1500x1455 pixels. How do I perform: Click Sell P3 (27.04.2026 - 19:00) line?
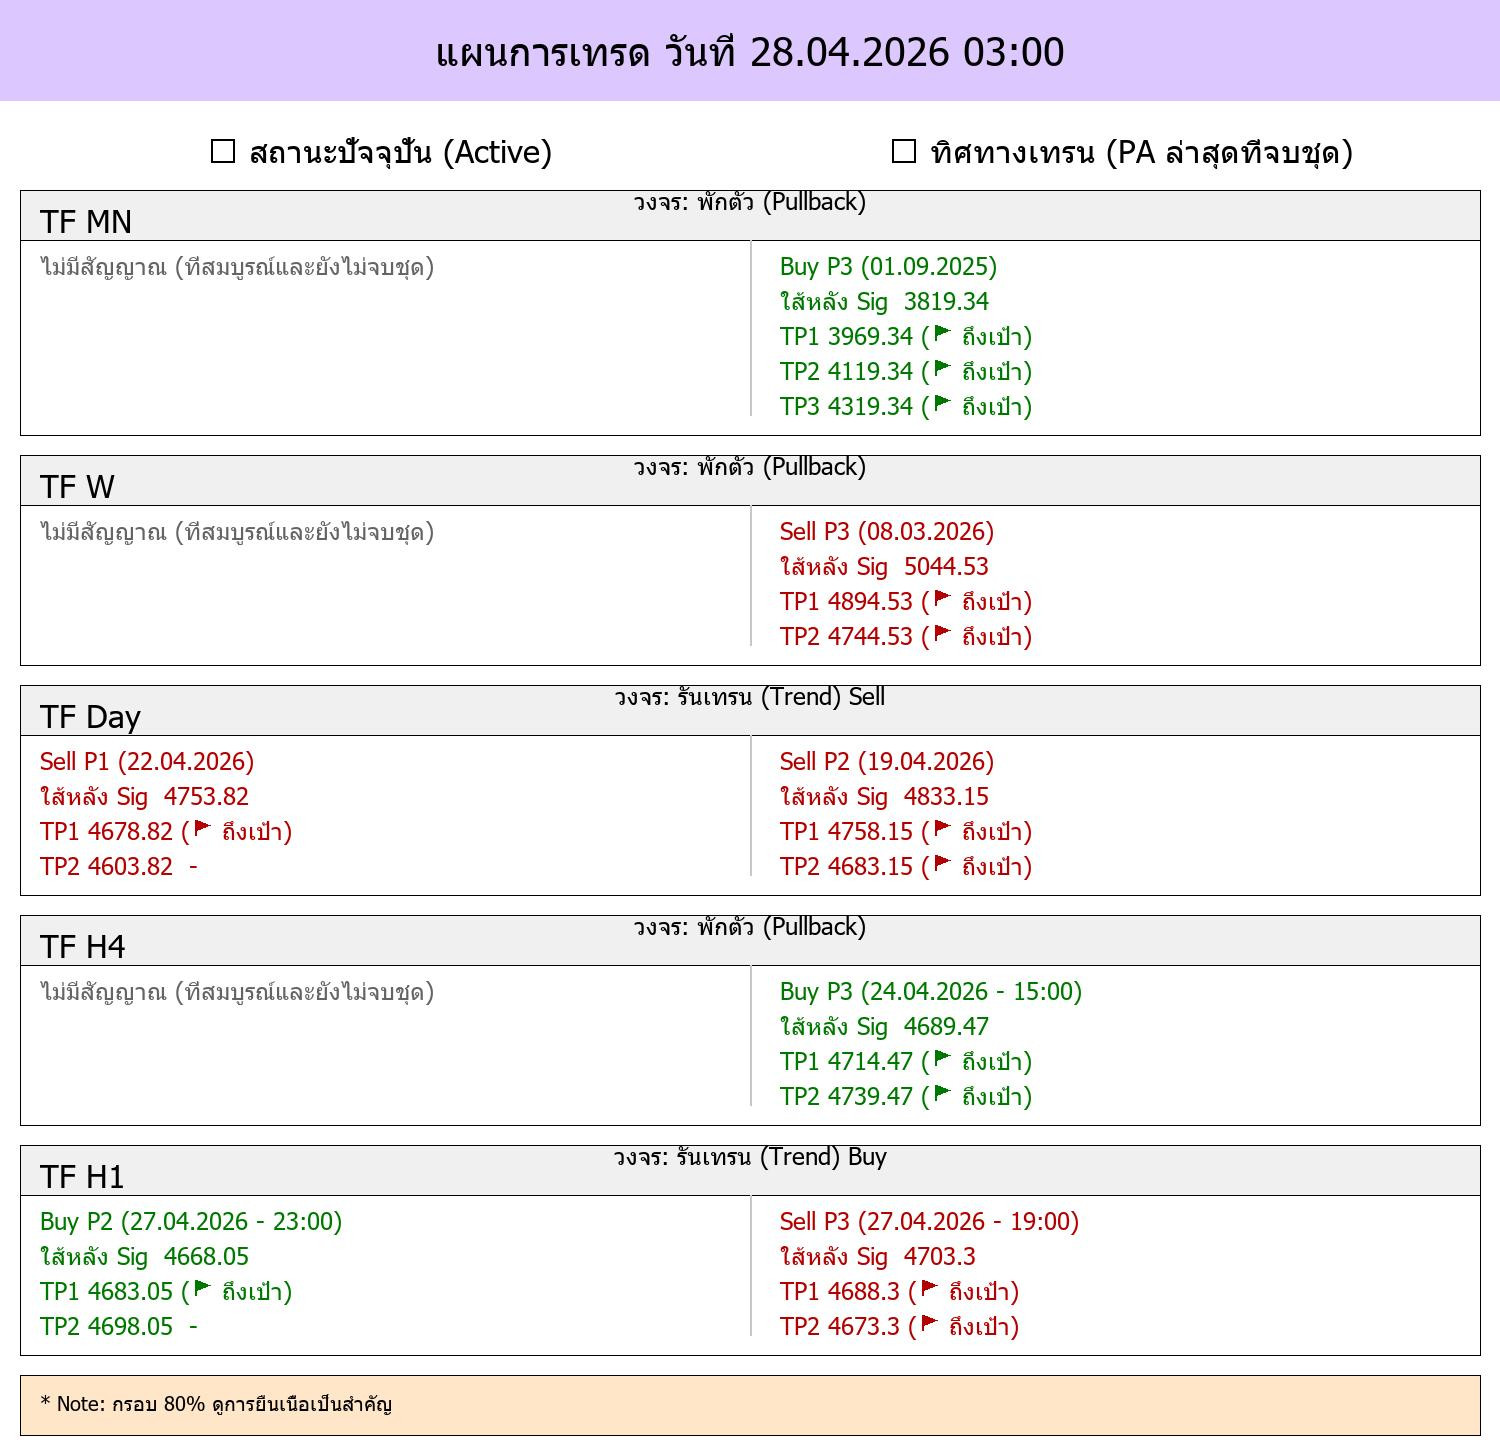tap(930, 1221)
